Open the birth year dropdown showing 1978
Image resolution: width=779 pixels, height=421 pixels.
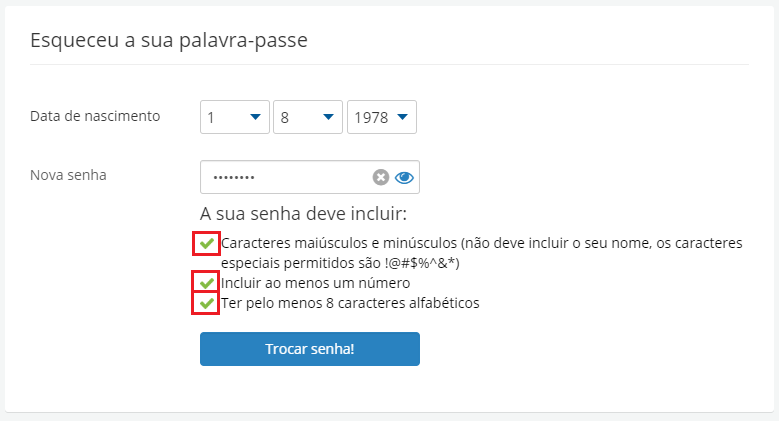click(382, 117)
